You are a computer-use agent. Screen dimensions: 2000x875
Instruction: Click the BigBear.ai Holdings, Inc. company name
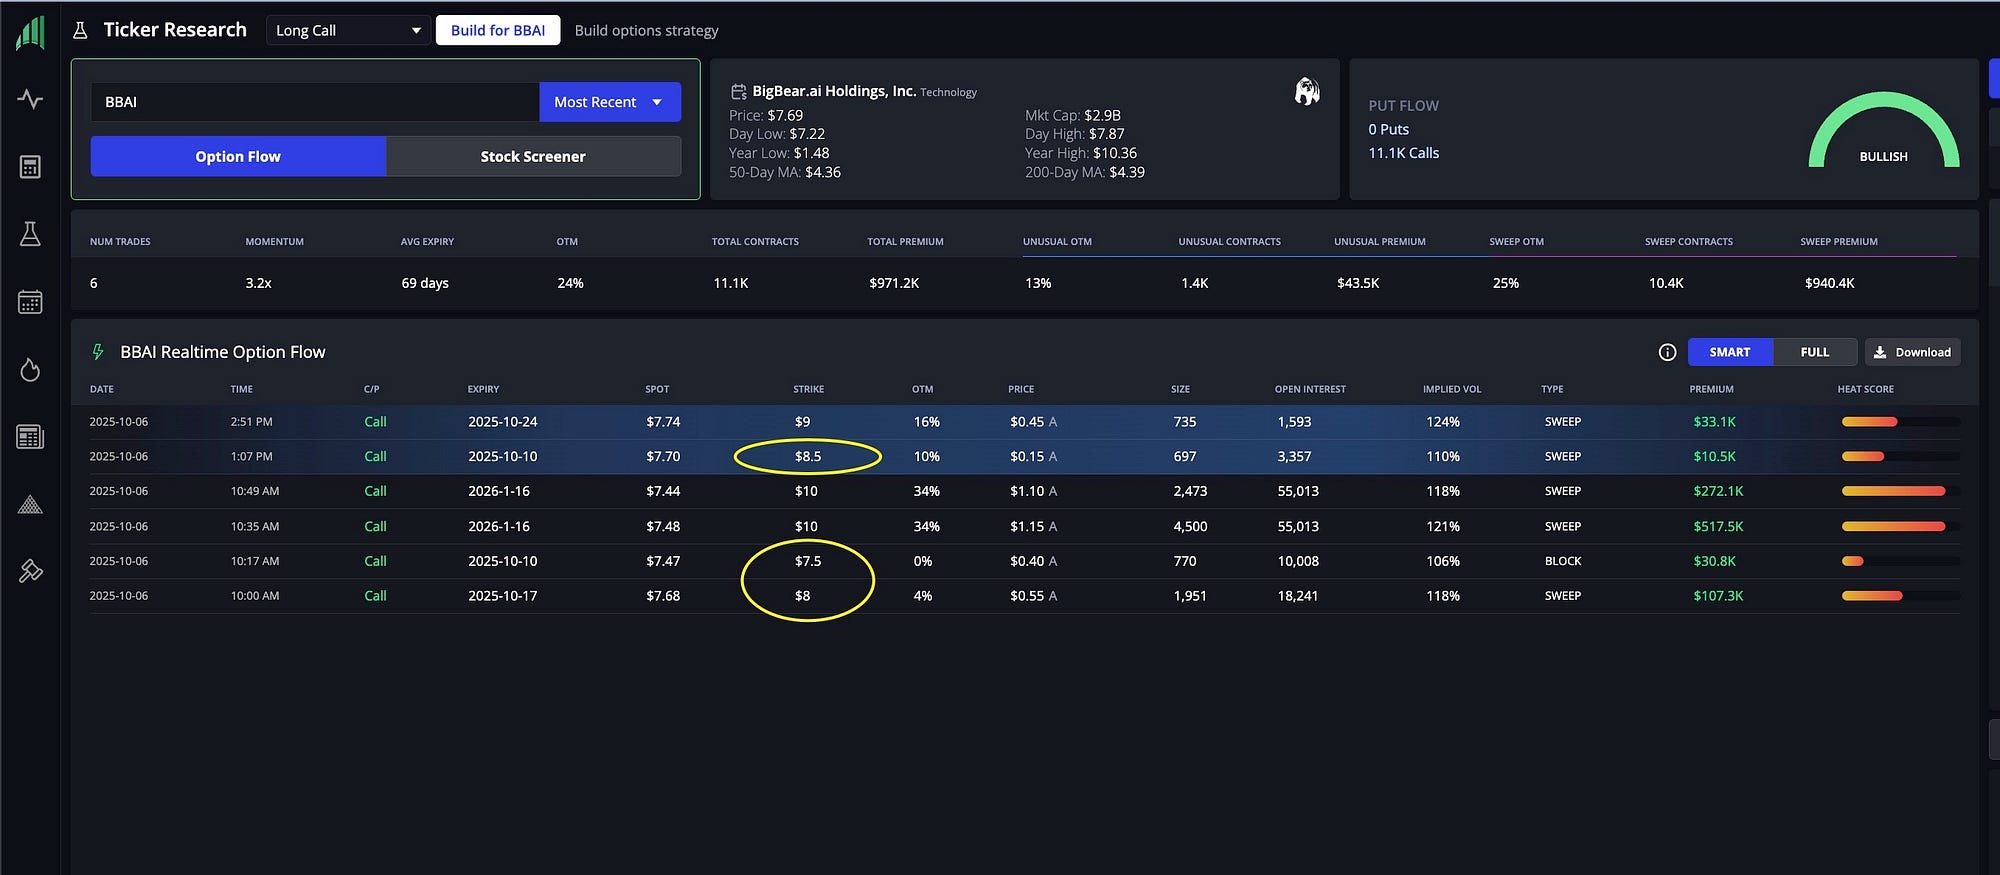834,91
